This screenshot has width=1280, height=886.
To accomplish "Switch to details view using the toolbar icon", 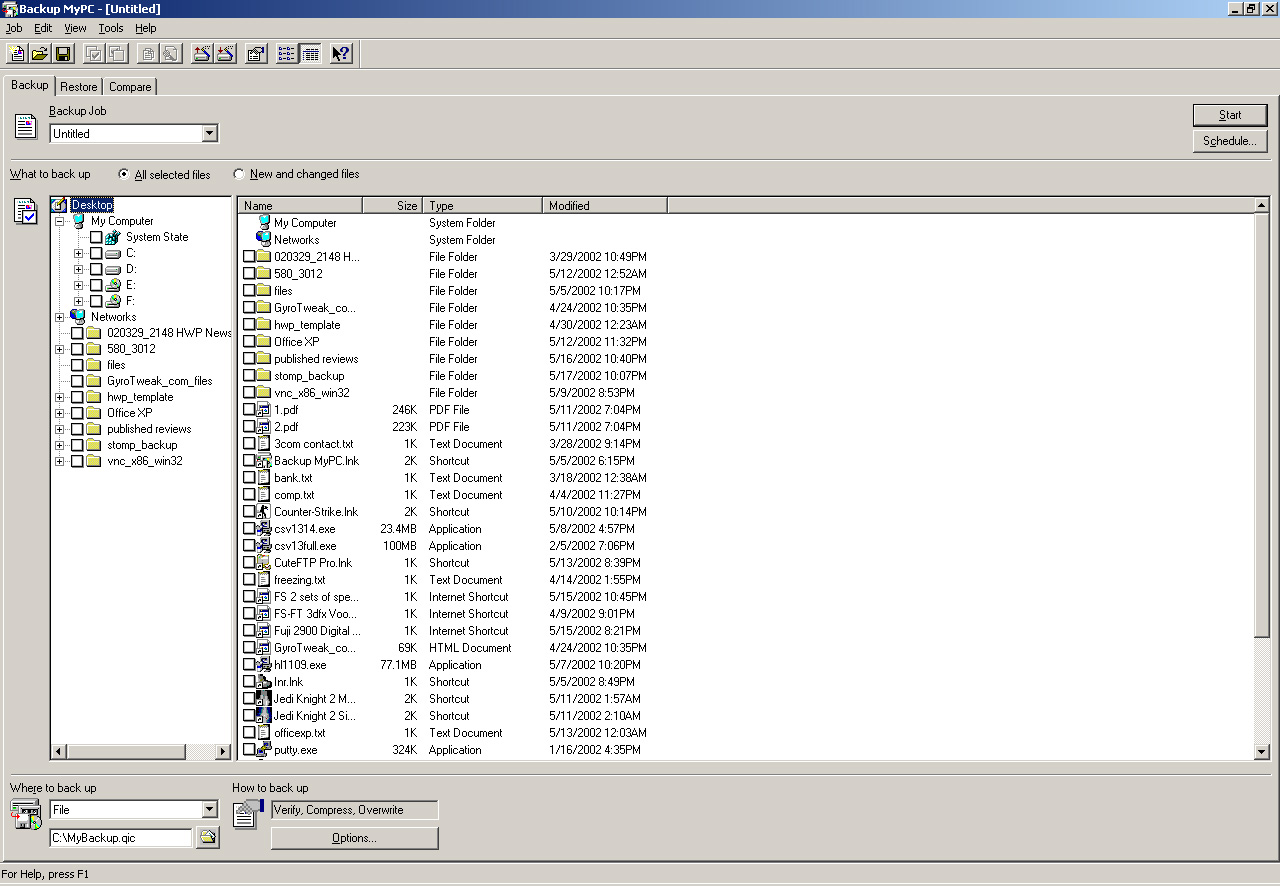I will pos(310,54).
